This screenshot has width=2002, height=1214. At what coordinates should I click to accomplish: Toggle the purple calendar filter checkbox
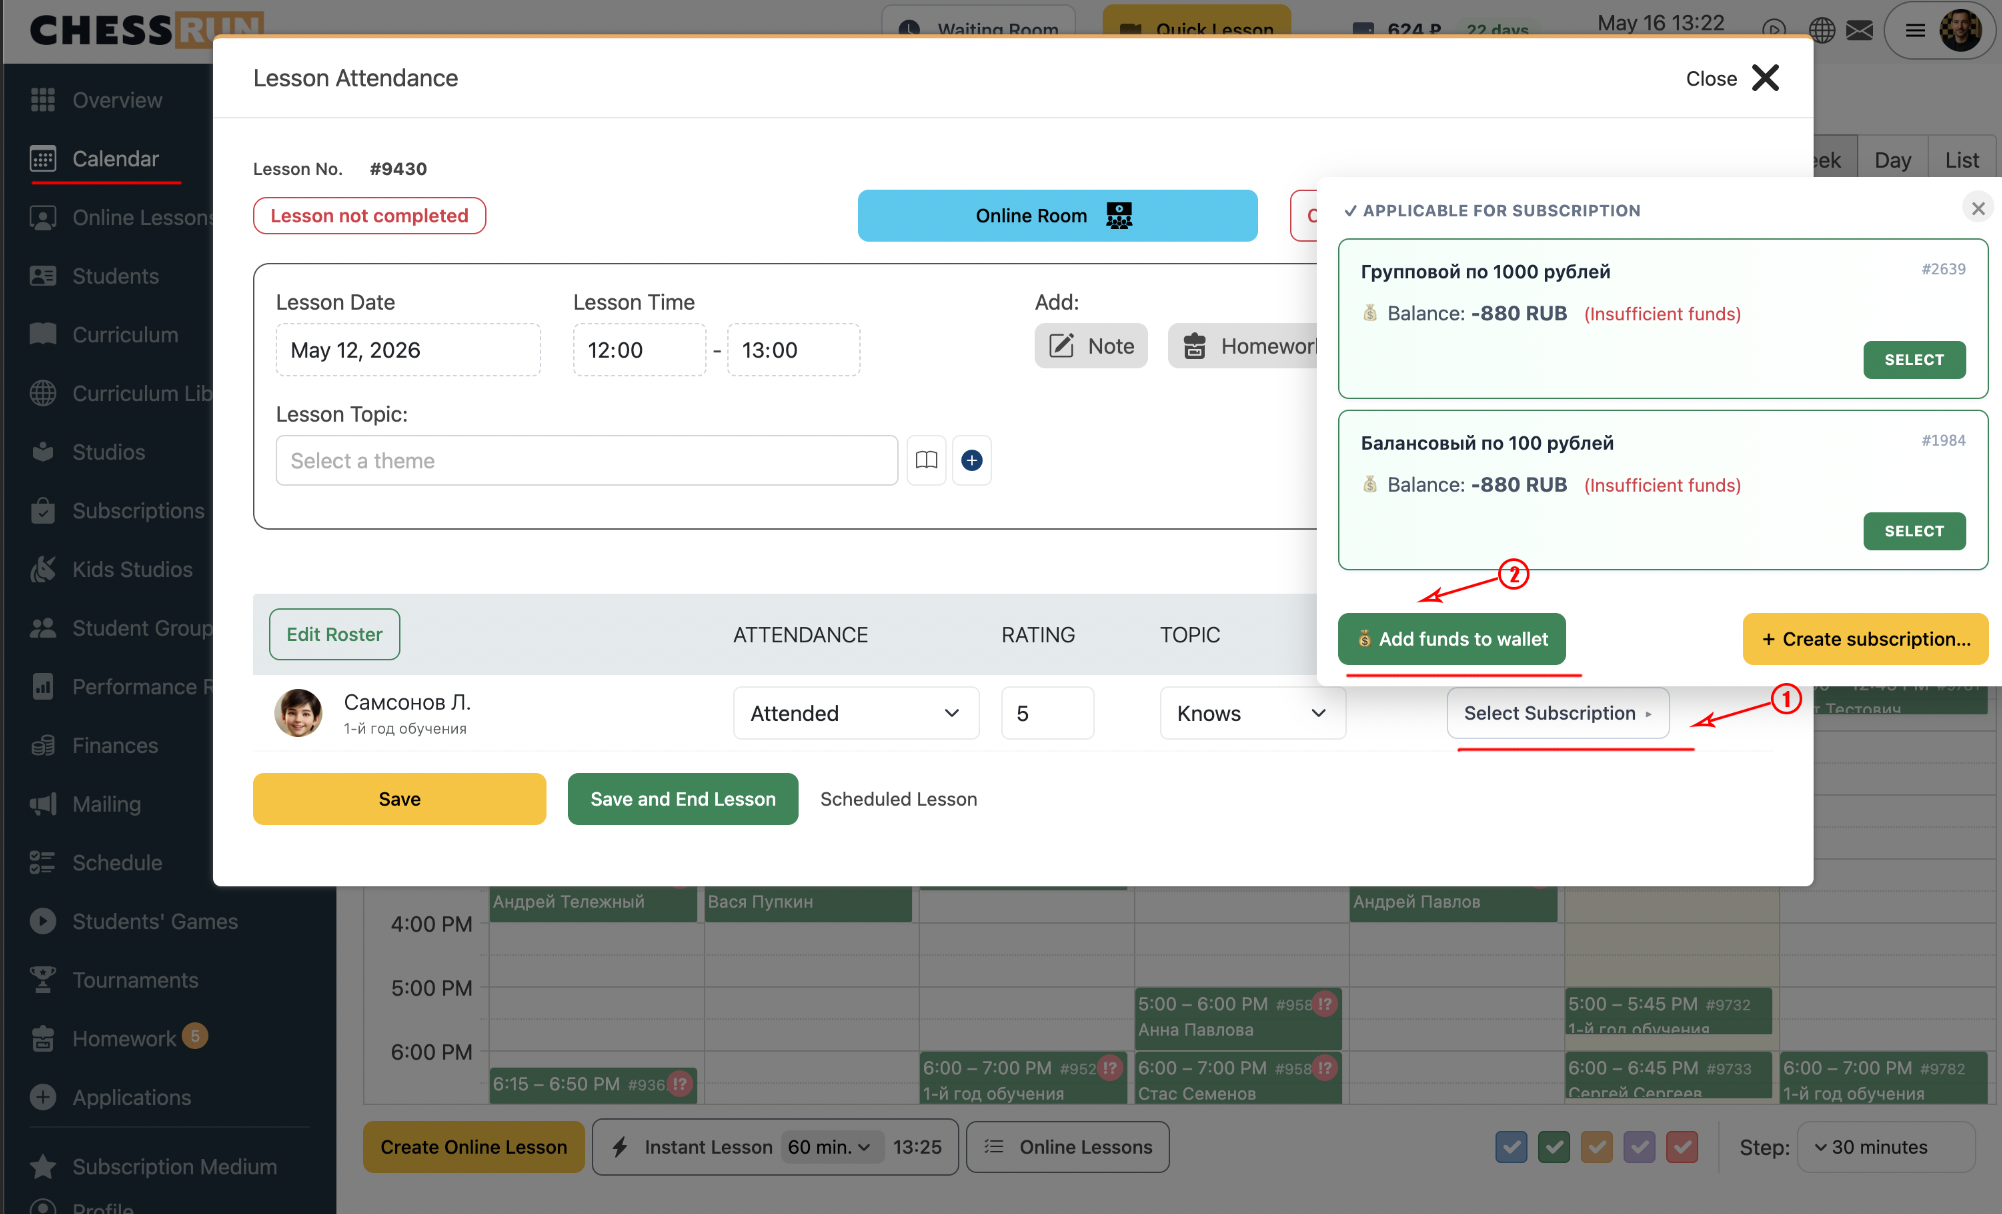pos(1640,1147)
